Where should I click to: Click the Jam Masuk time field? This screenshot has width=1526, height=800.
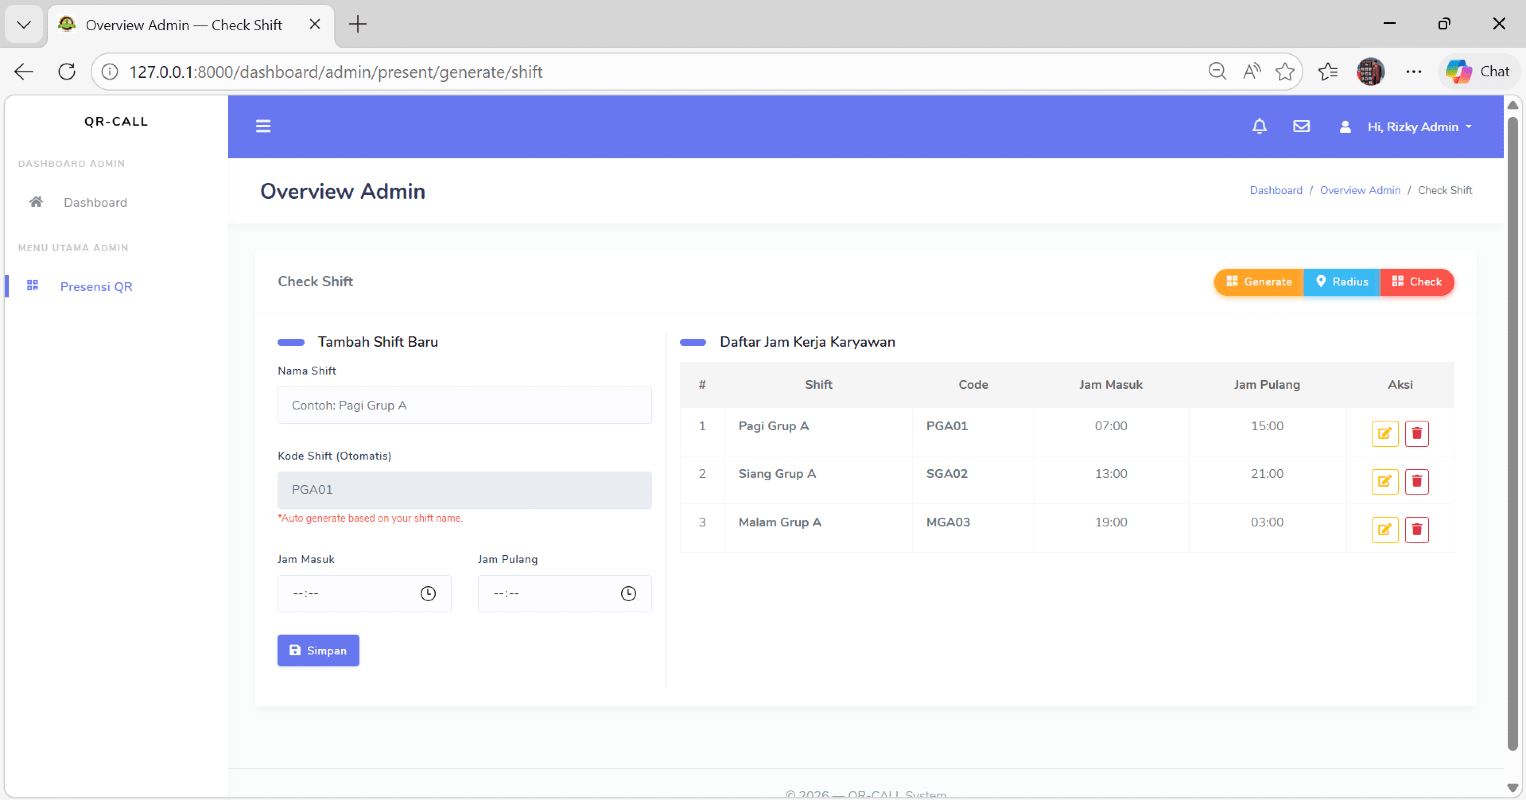(364, 593)
